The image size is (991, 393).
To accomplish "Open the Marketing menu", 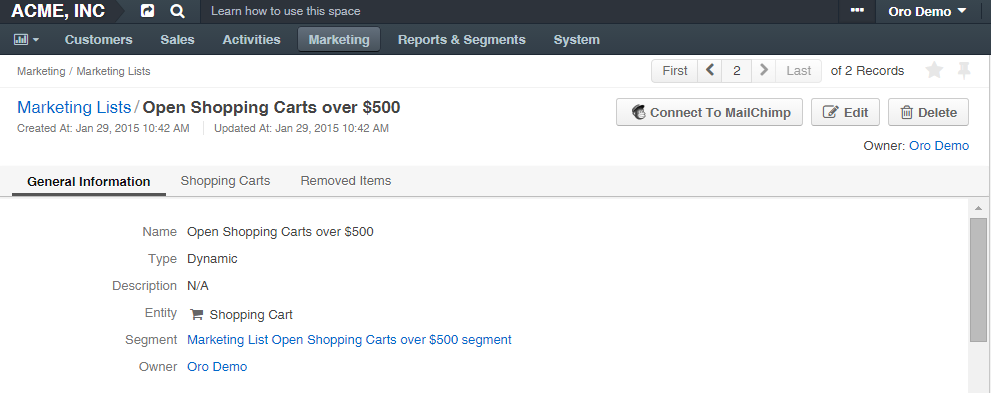I will [x=339, y=40].
